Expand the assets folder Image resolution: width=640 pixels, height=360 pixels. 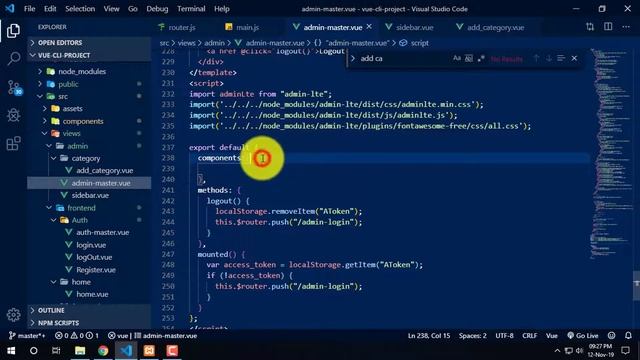point(72,109)
